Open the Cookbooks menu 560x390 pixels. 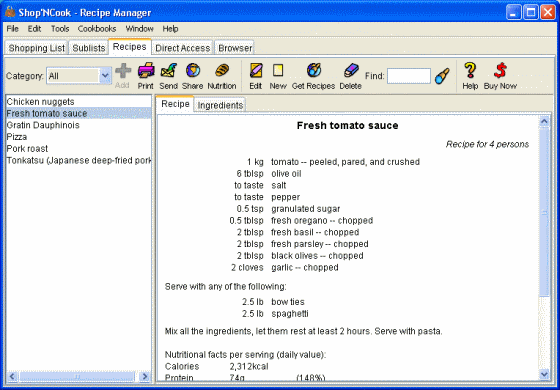pos(97,29)
